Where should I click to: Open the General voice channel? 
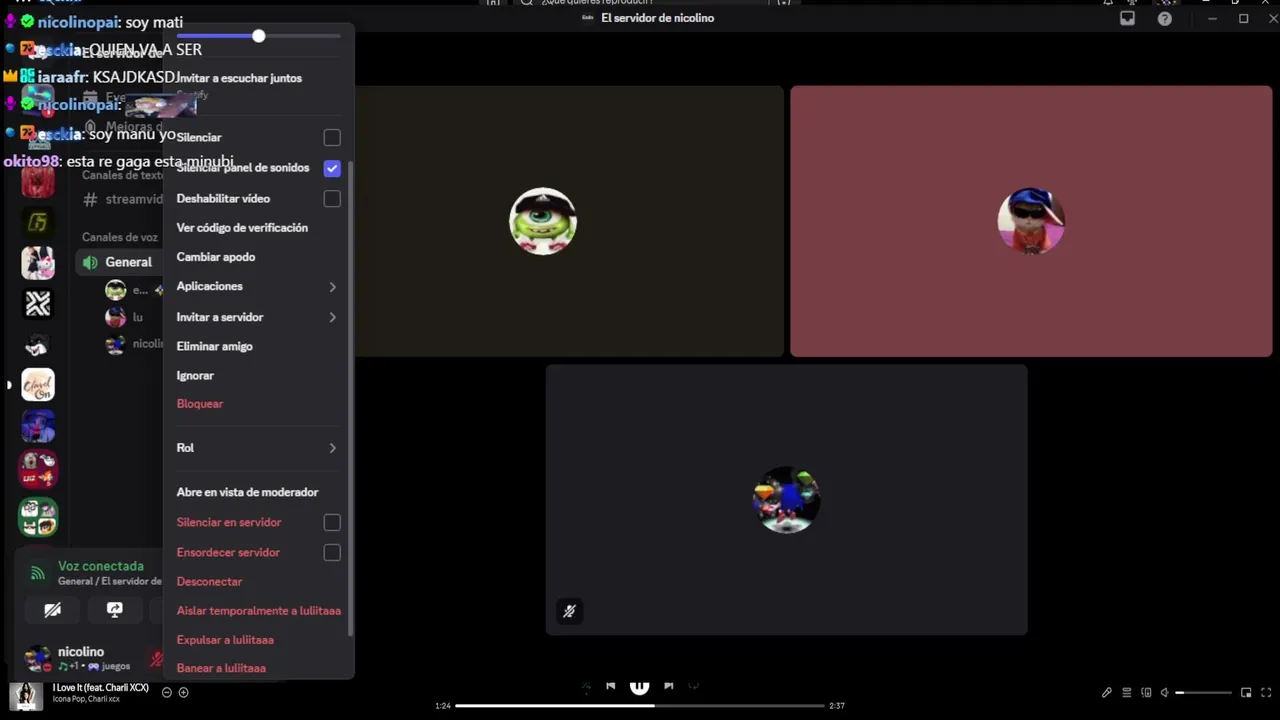click(x=117, y=262)
